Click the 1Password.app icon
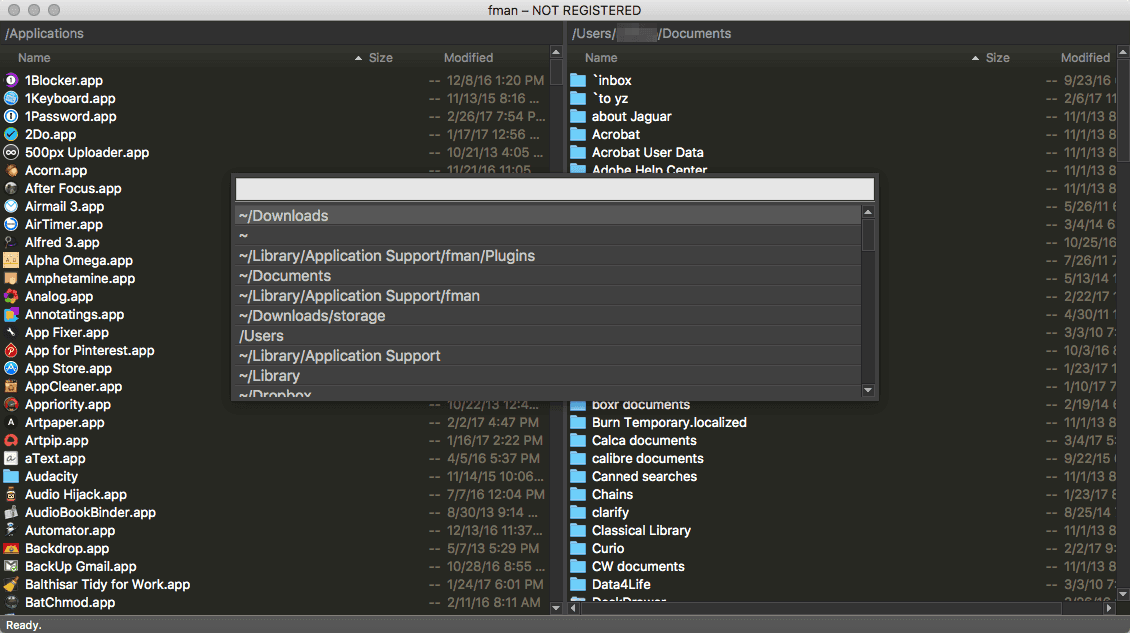The image size is (1130, 633). tap(11, 116)
